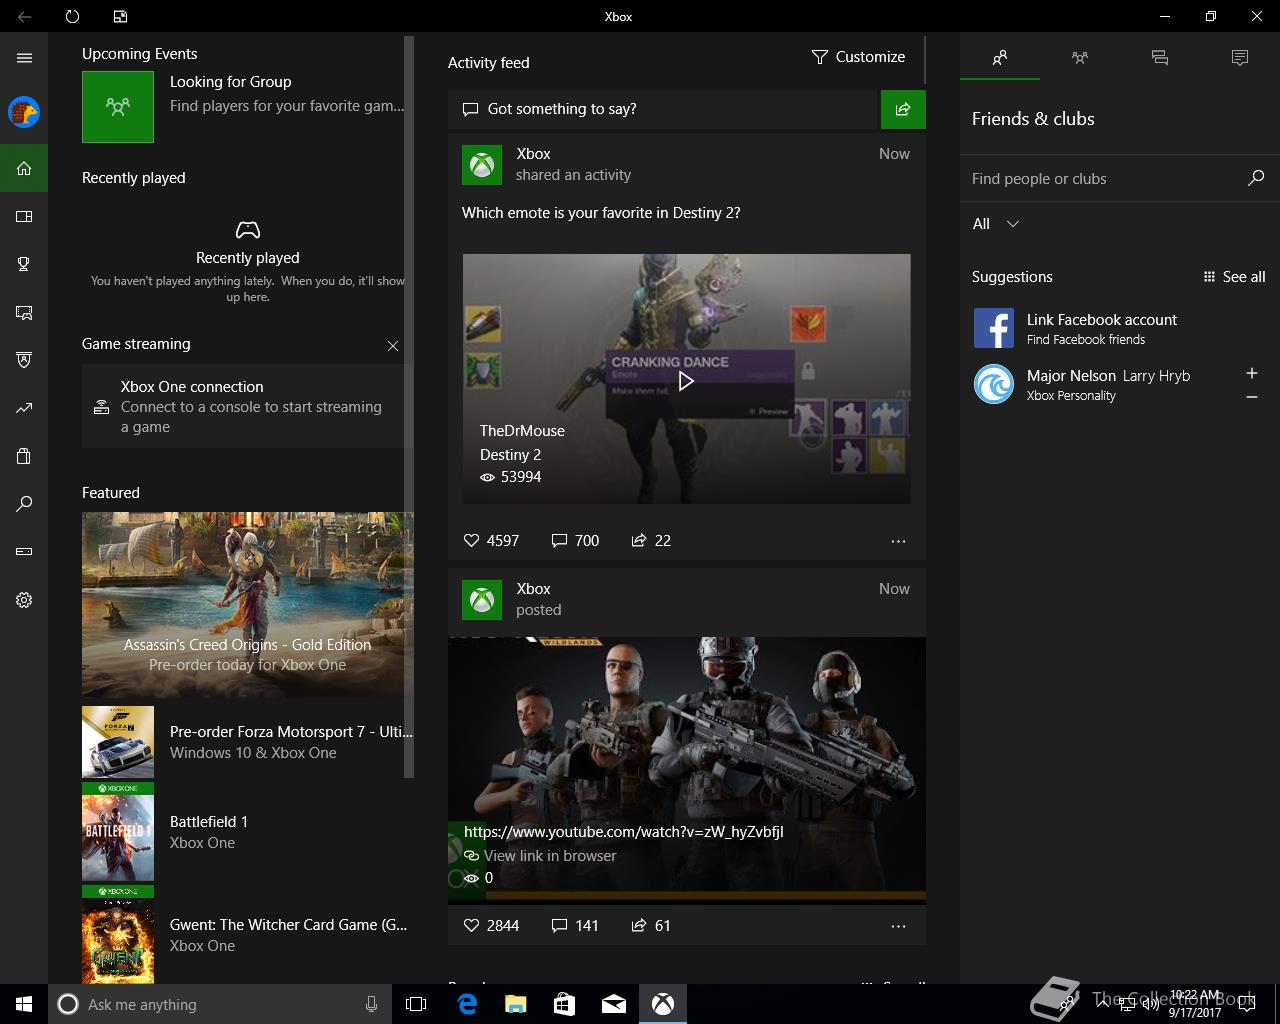Open Clubs shield icon in sidebar

(24, 360)
